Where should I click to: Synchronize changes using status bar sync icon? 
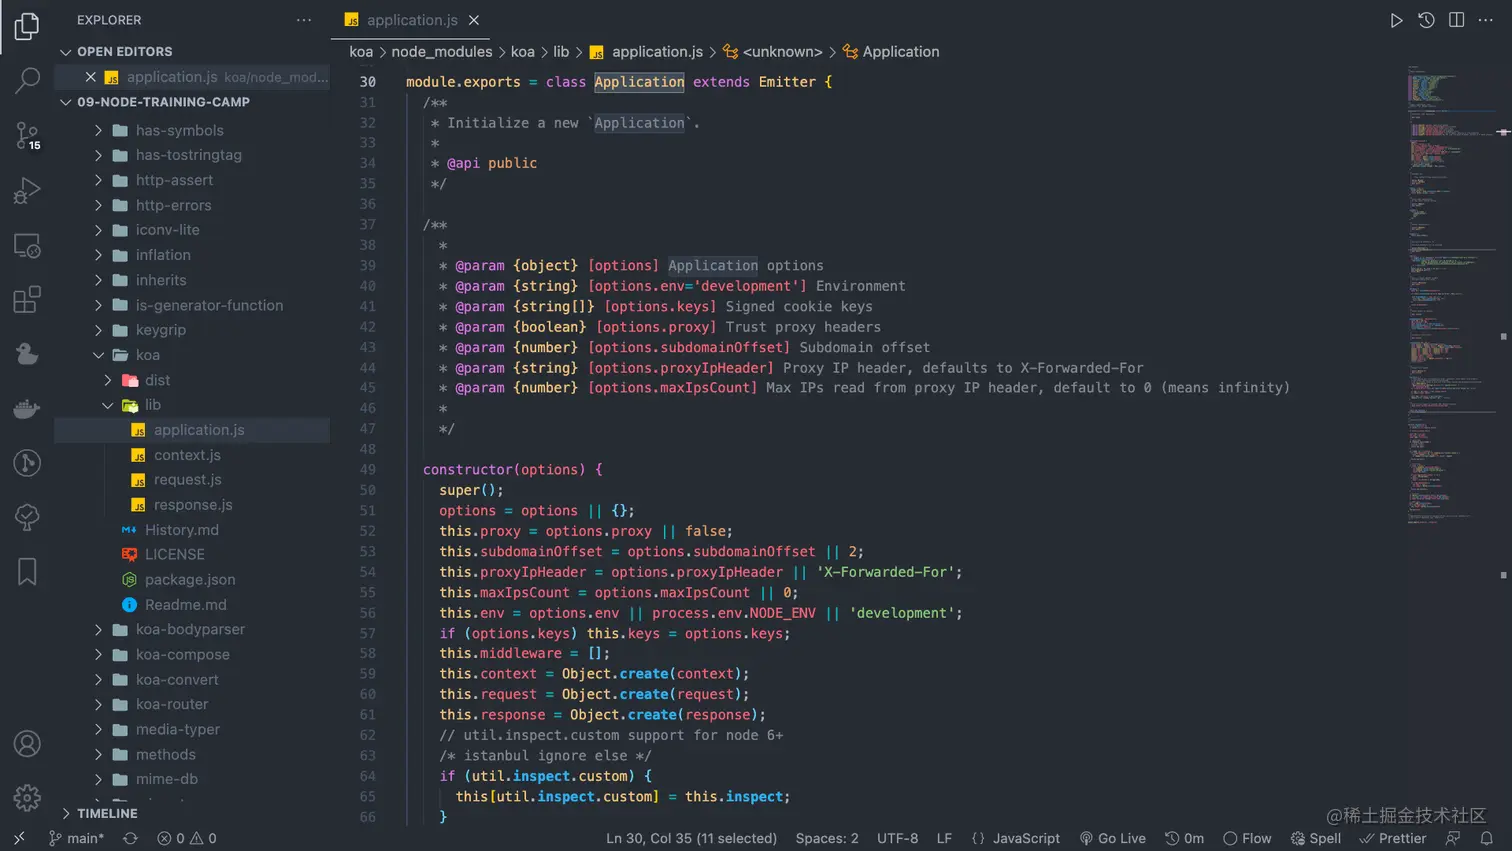(x=130, y=839)
